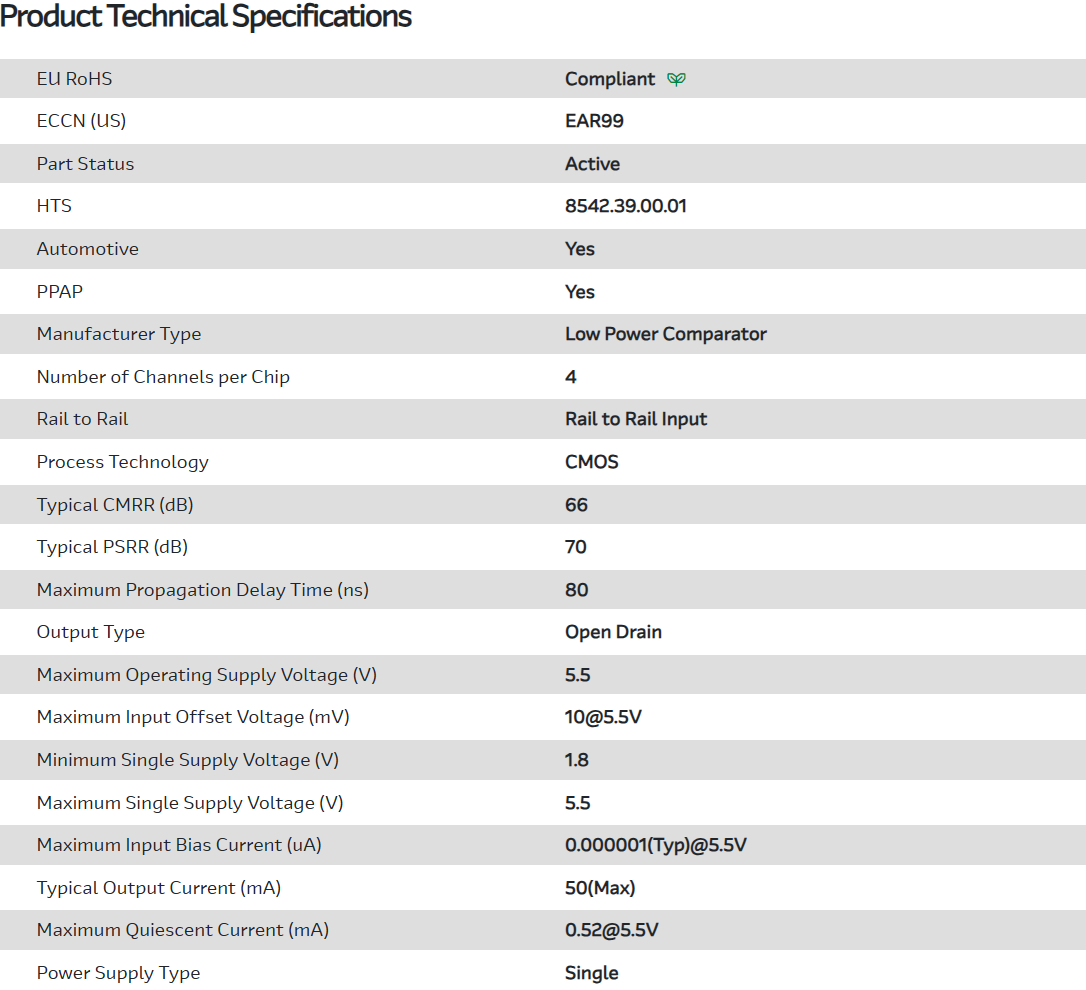Screen dimensions: 1086x990
Task: Select the "Low Power Comparator" value
Action: click(x=666, y=334)
